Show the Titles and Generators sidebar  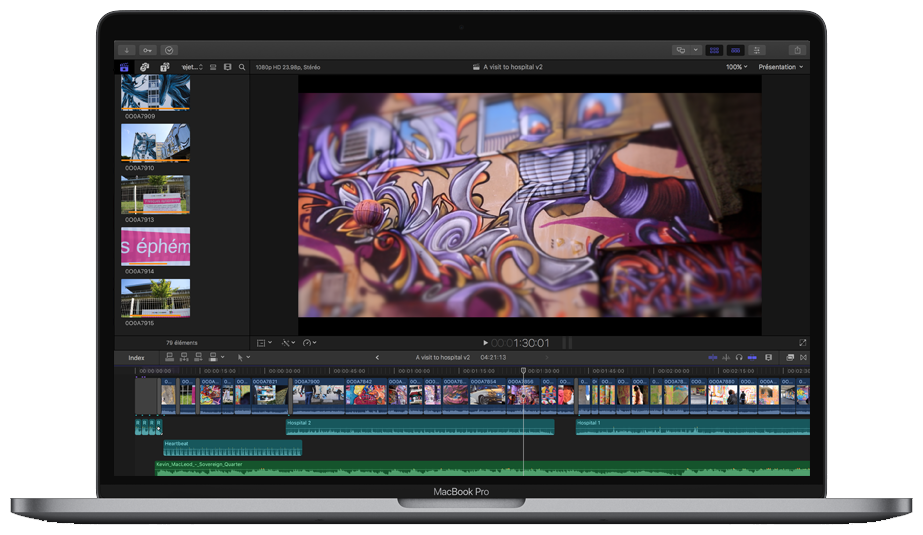coord(165,67)
